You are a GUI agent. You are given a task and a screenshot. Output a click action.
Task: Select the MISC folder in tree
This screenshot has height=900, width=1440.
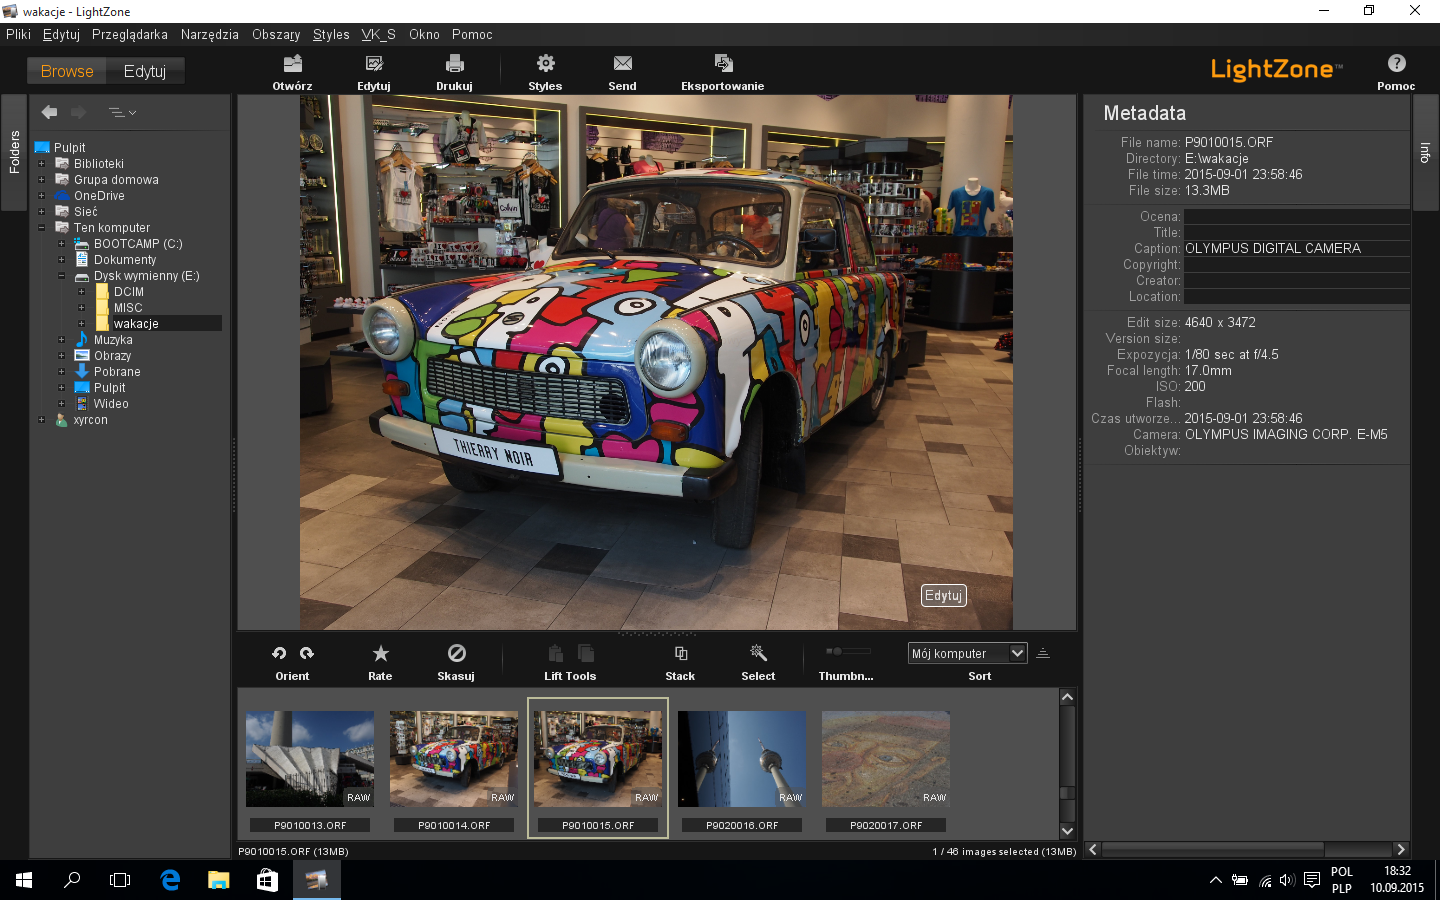point(128,308)
